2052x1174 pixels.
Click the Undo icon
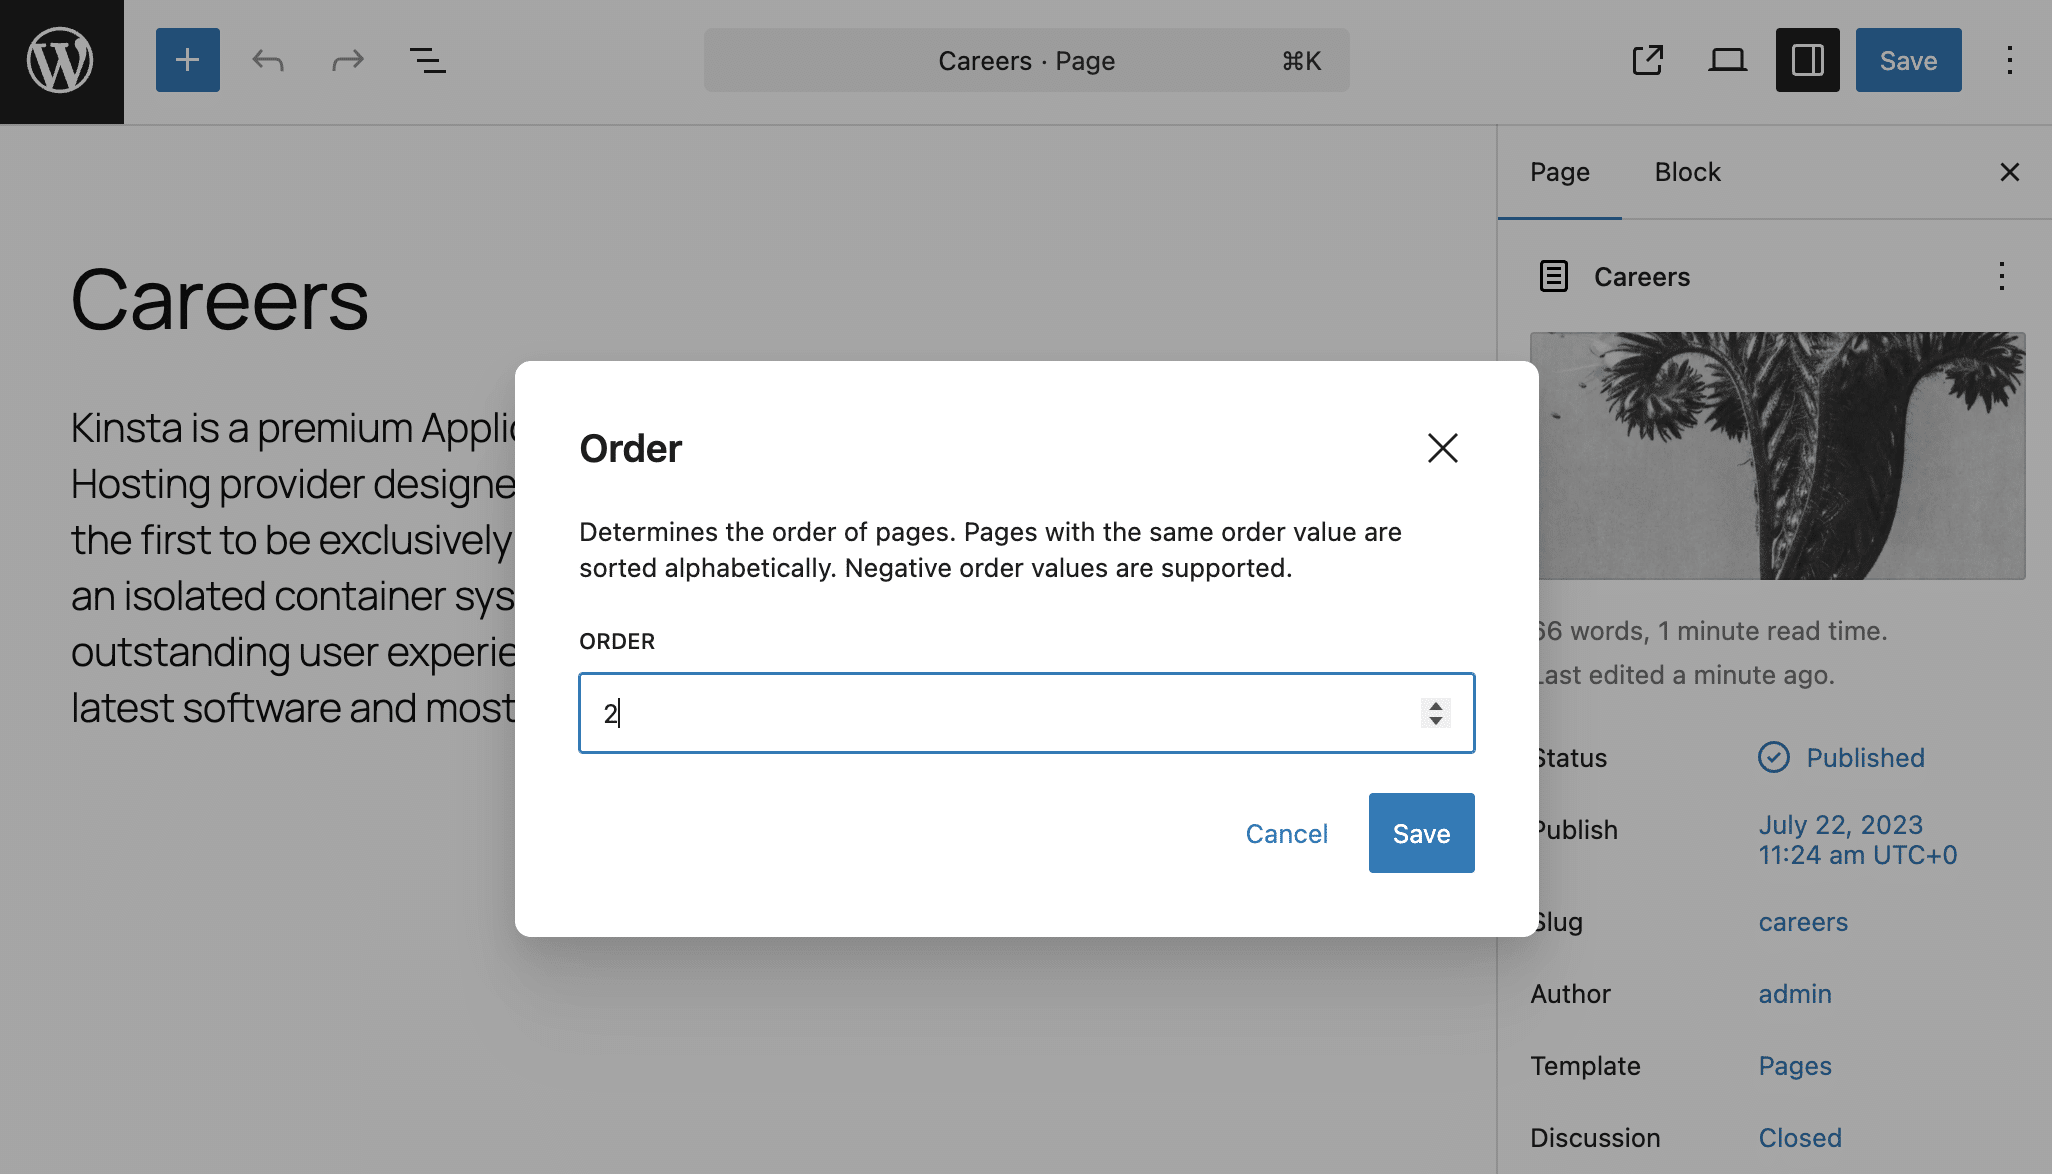click(267, 60)
